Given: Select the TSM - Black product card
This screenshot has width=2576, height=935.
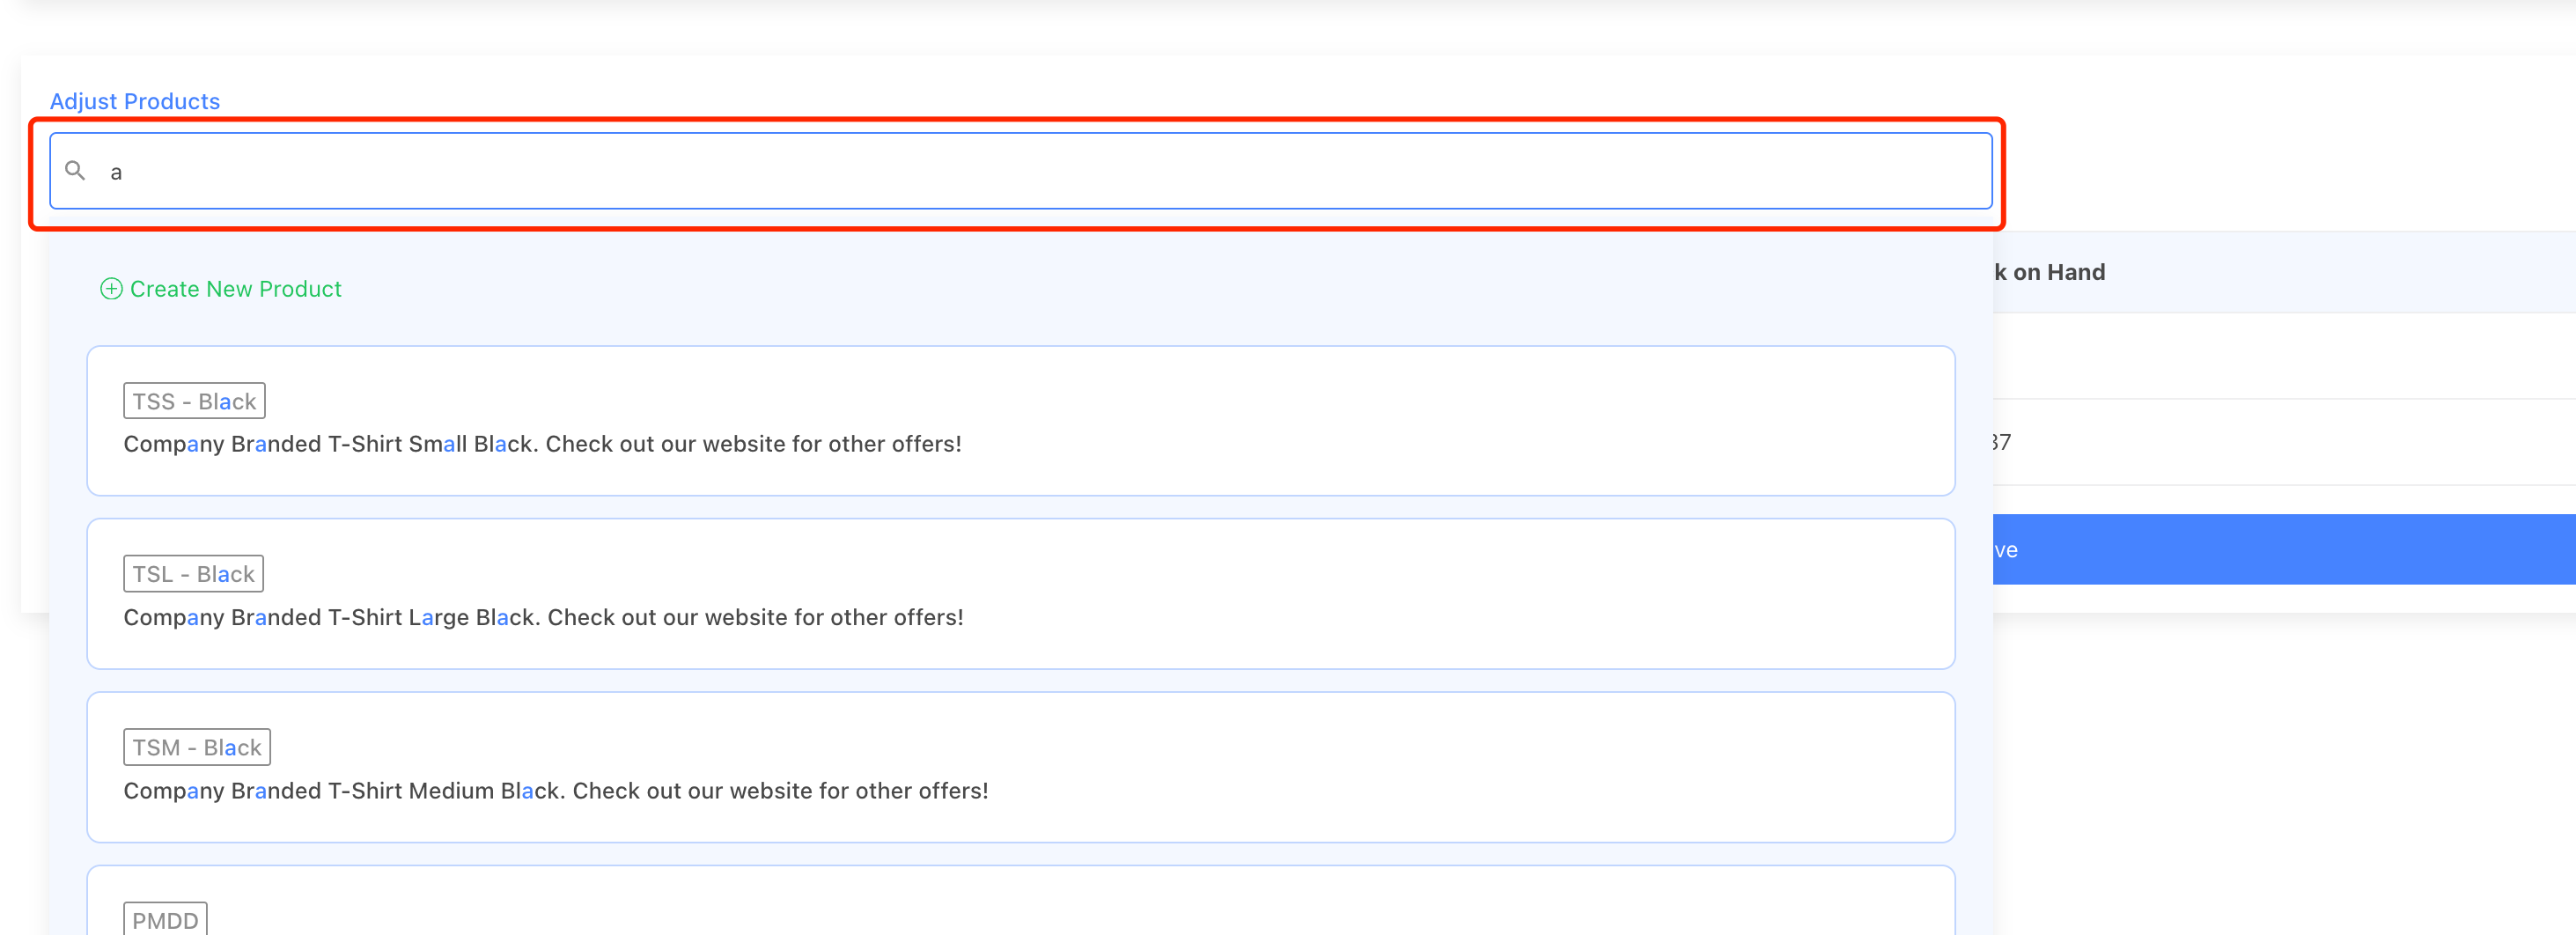Looking at the screenshot, I should [1020, 766].
